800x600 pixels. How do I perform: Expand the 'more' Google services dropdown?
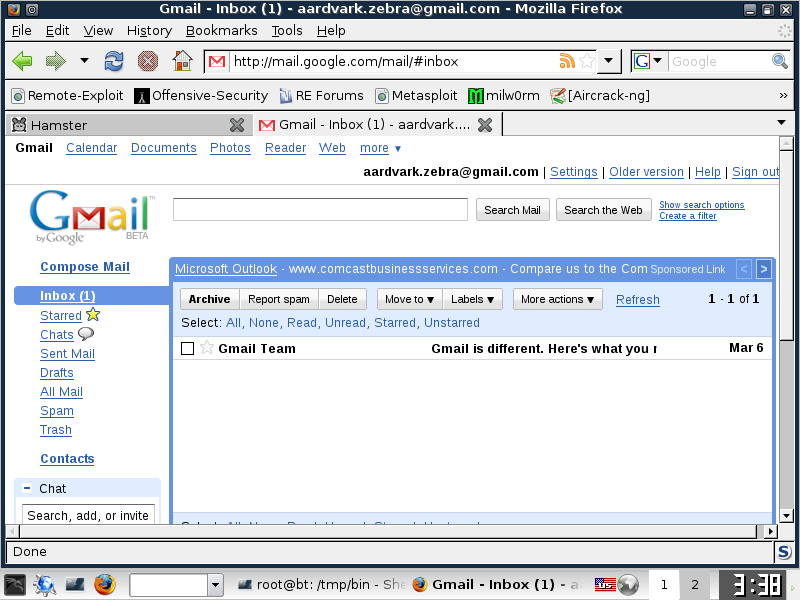380,148
